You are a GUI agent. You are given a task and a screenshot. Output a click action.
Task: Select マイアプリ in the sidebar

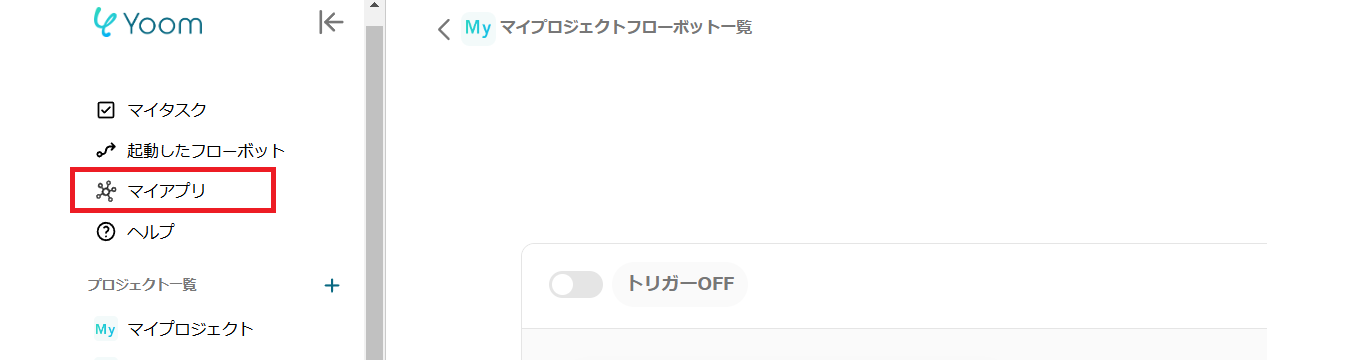point(167,191)
